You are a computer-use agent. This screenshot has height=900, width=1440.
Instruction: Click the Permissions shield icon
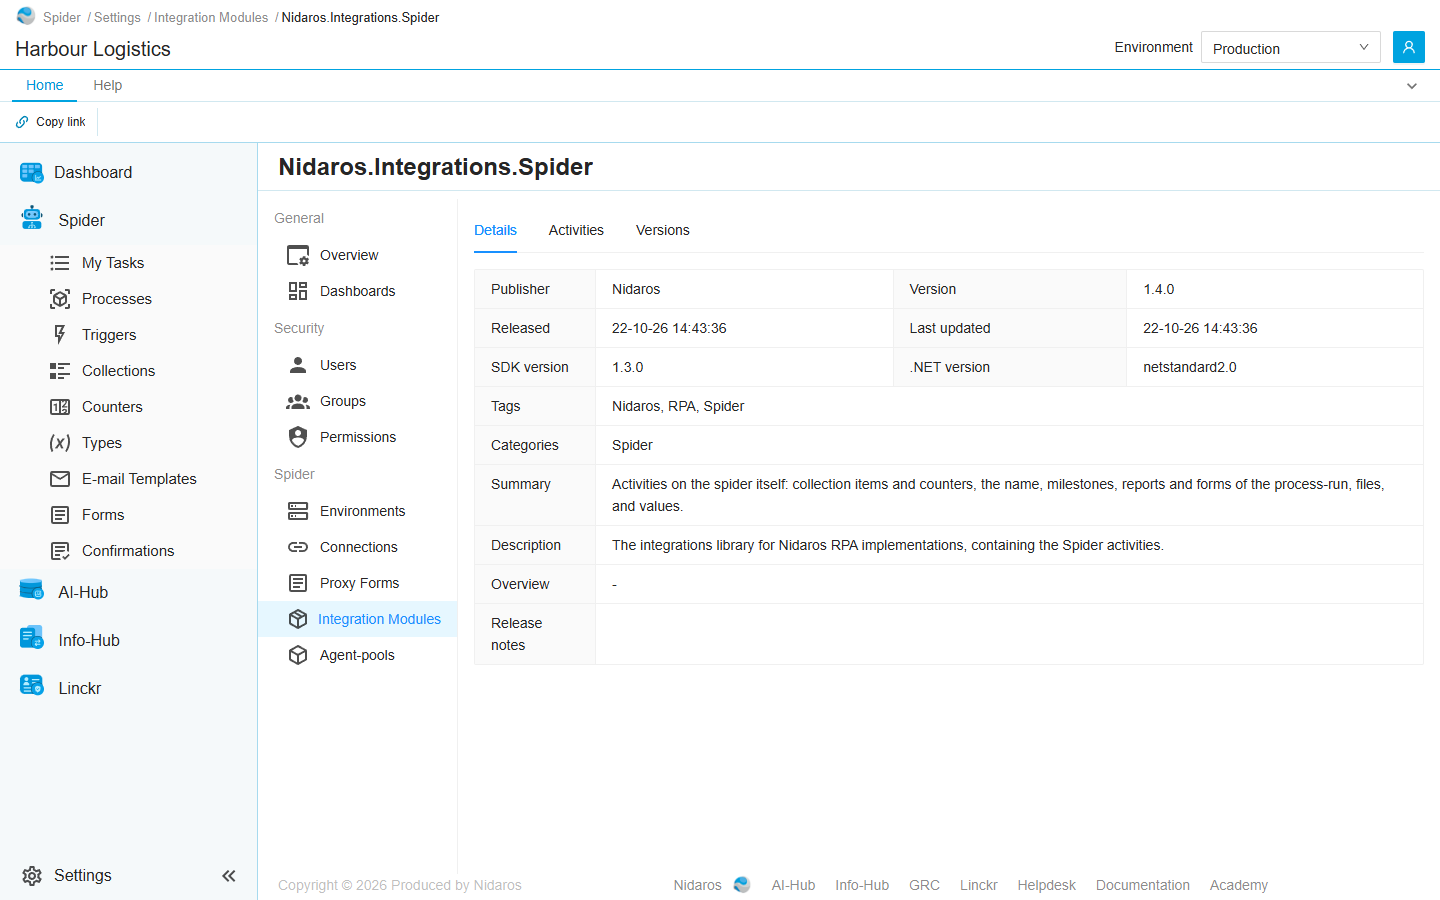[x=298, y=437]
